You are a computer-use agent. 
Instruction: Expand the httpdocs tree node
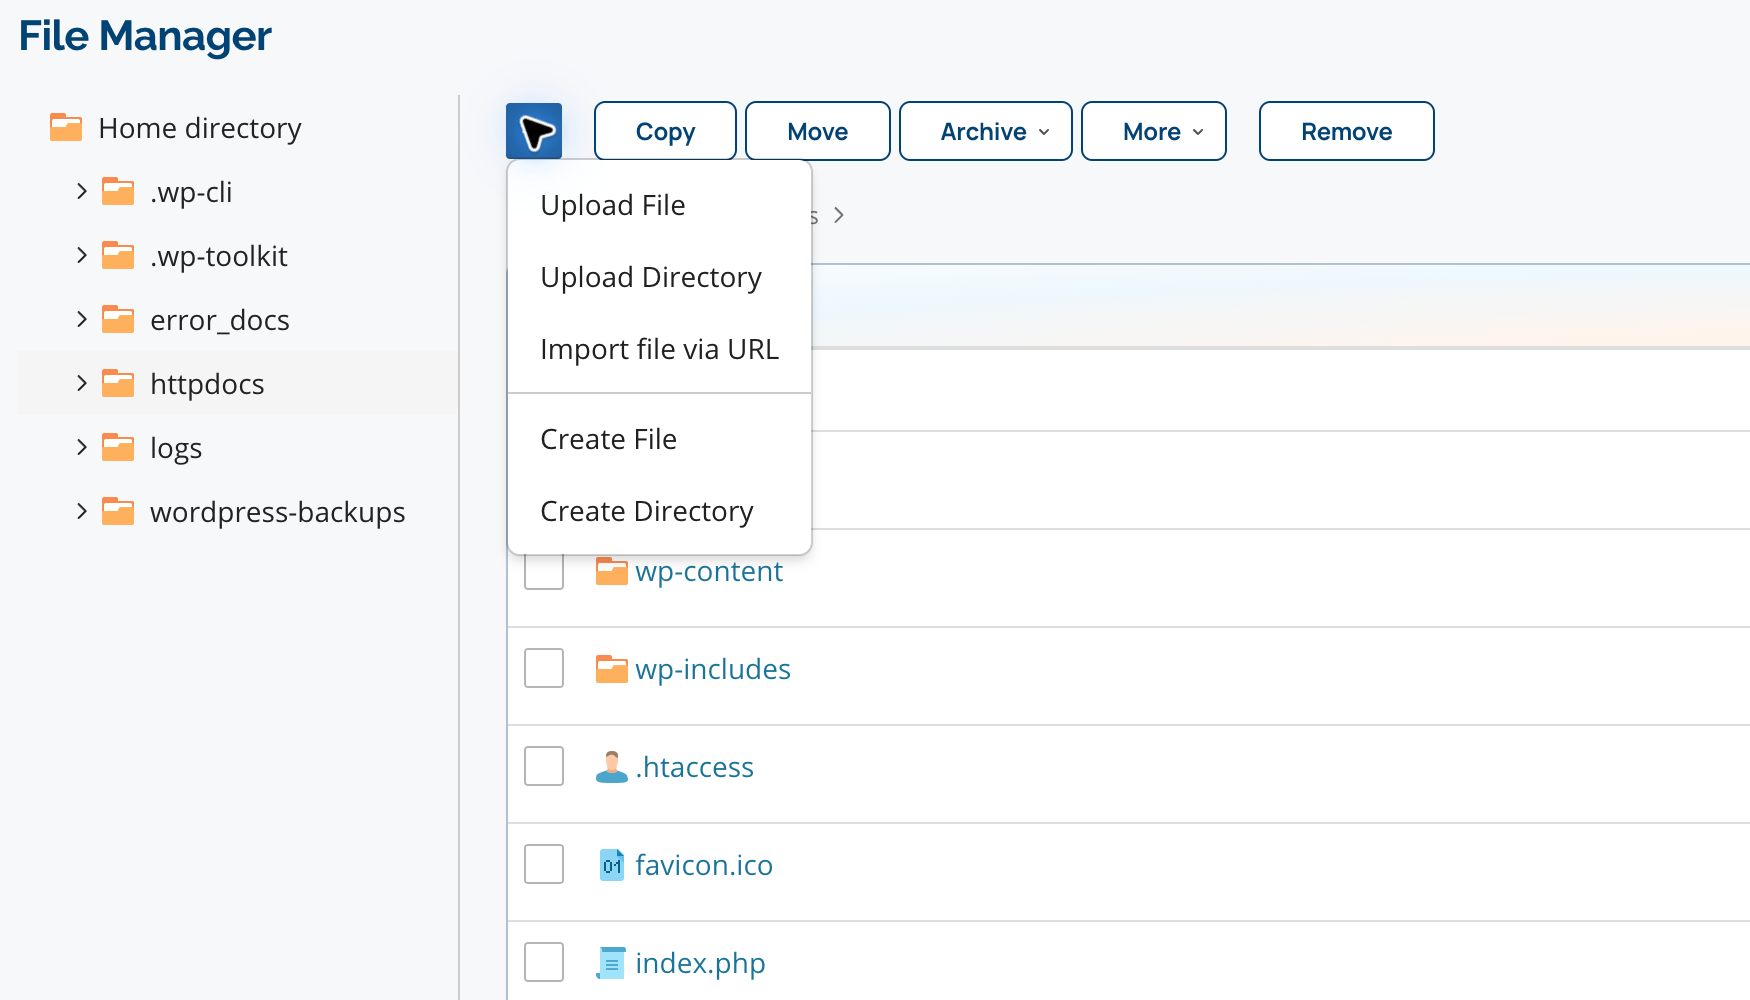click(x=82, y=383)
